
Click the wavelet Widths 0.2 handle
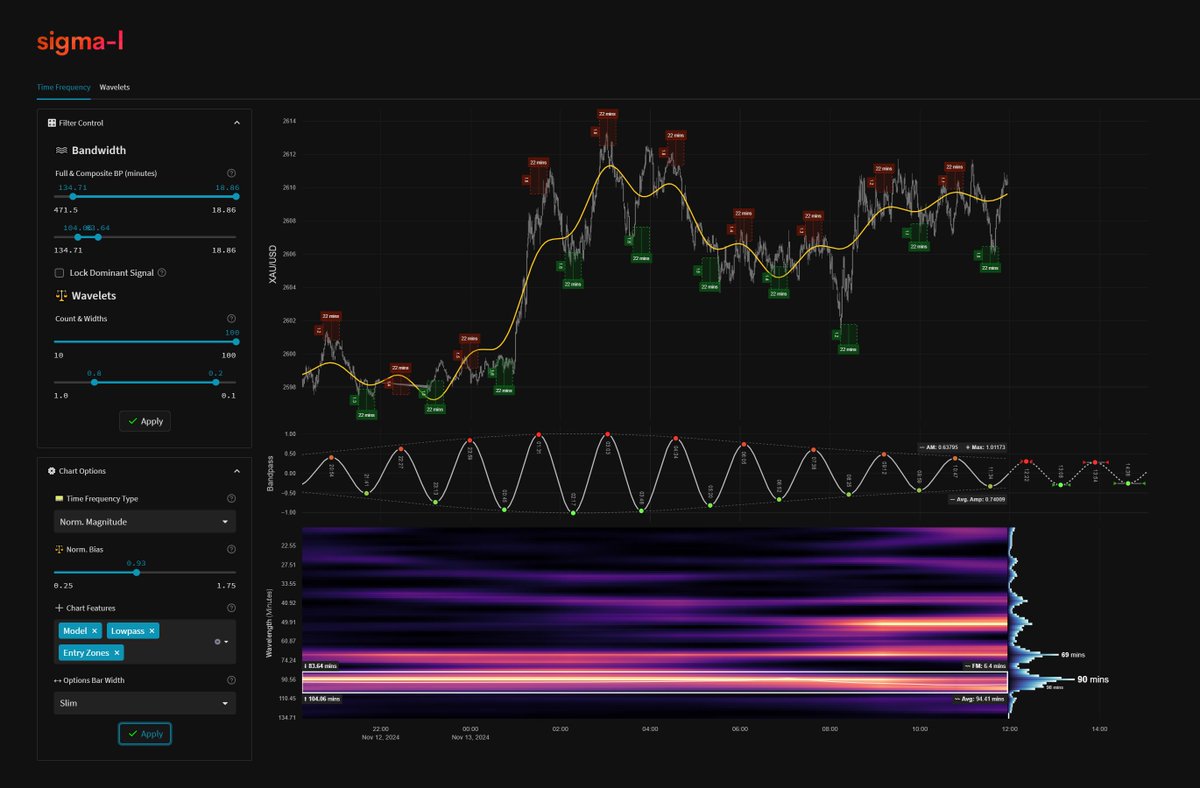216,382
